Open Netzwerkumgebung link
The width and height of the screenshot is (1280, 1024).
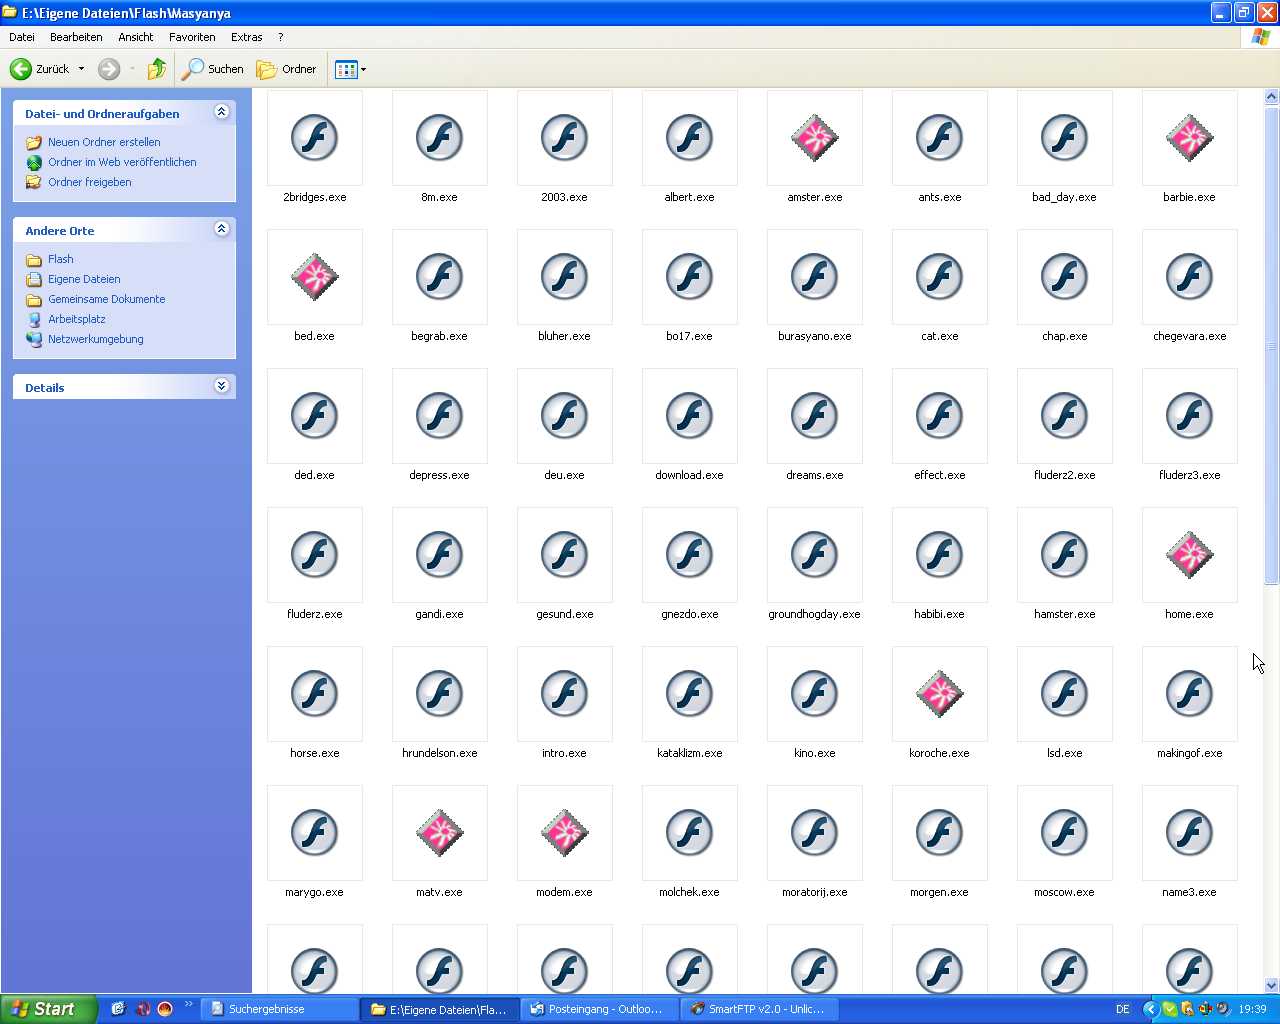click(x=96, y=339)
